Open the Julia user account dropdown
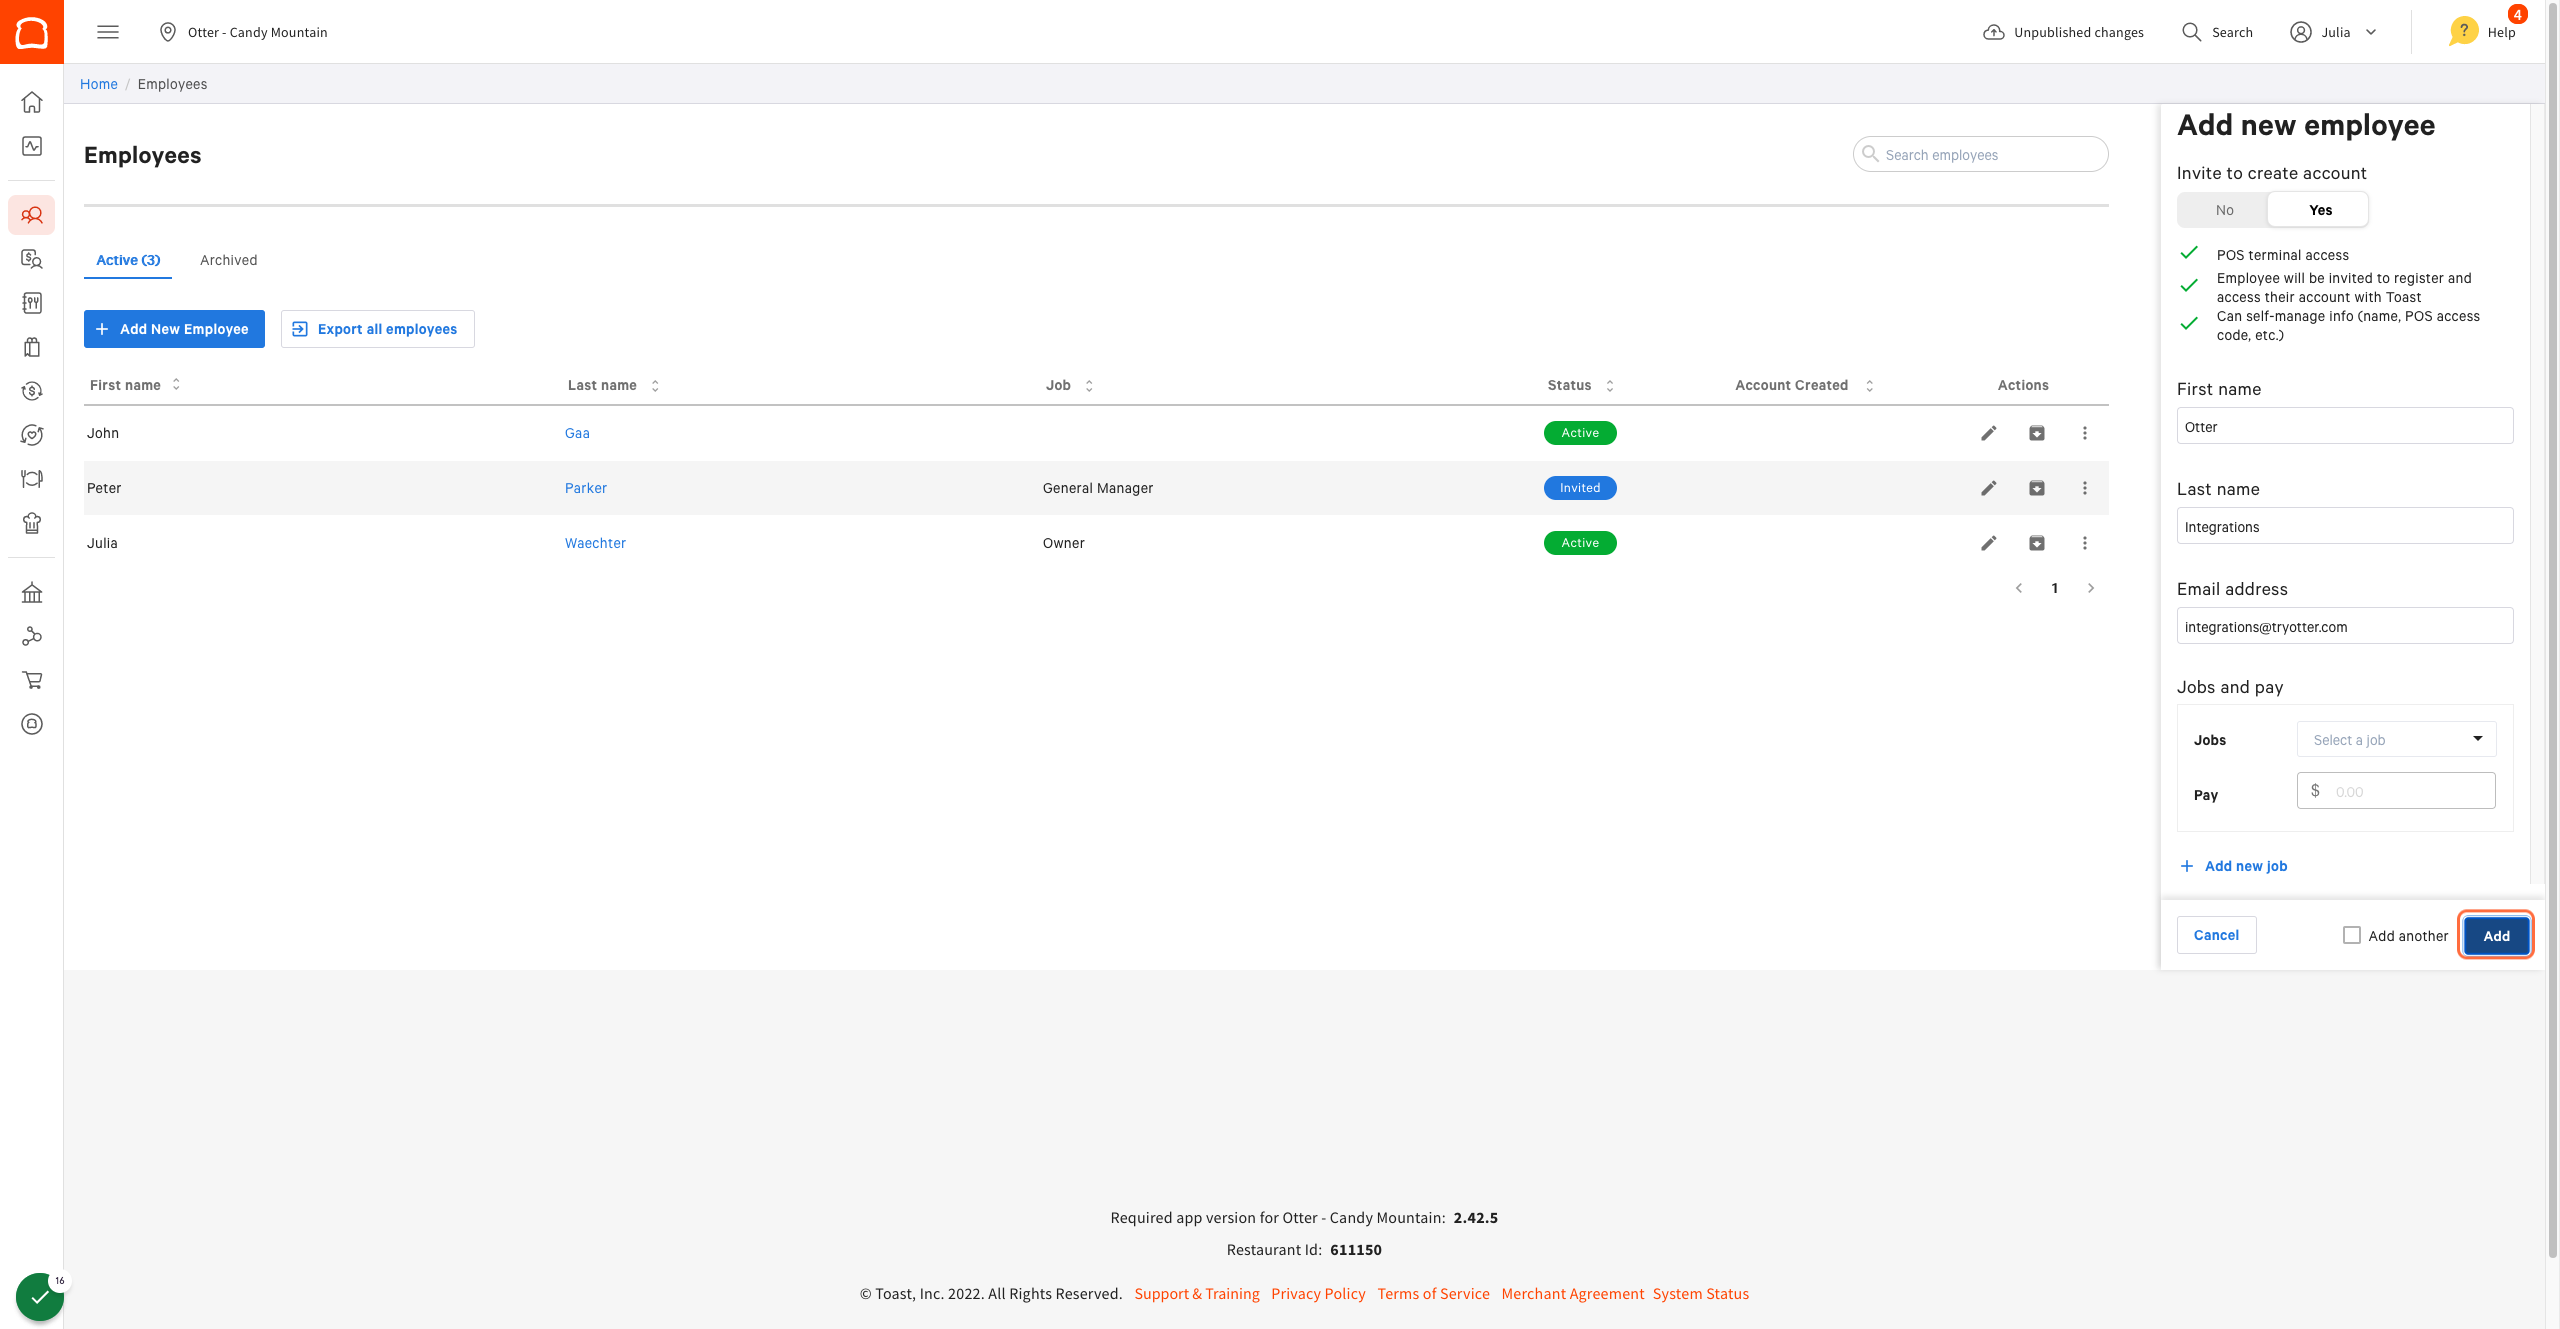This screenshot has width=2560, height=1329. tap(2334, 32)
